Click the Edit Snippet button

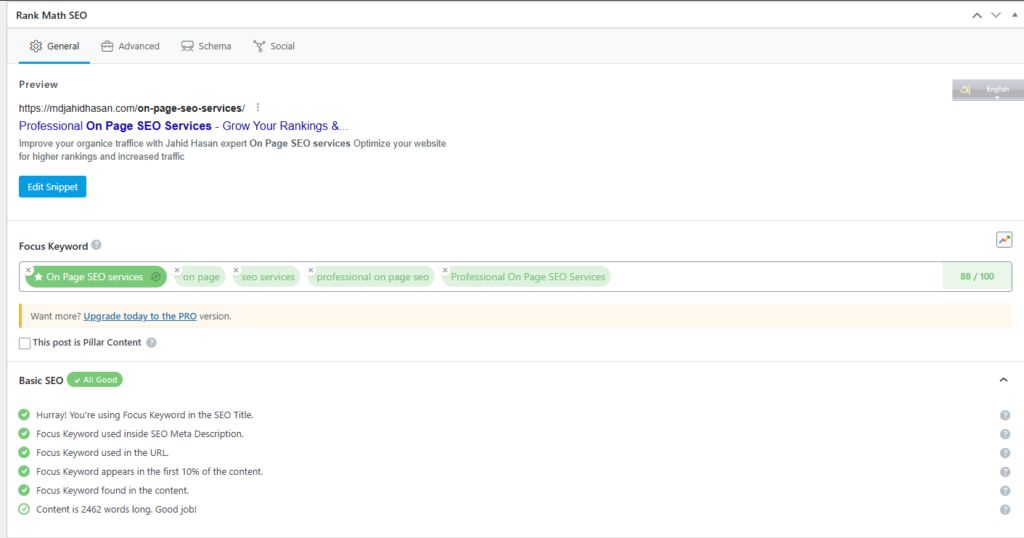pos(52,187)
